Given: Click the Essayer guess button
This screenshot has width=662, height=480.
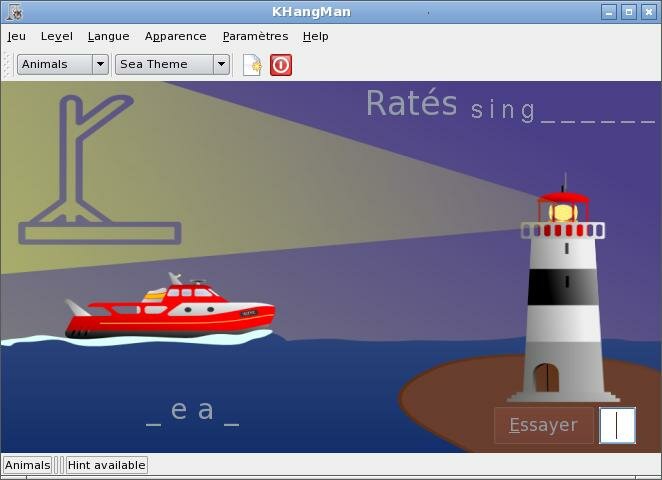Looking at the screenshot, I should click(x=544, y=425).
